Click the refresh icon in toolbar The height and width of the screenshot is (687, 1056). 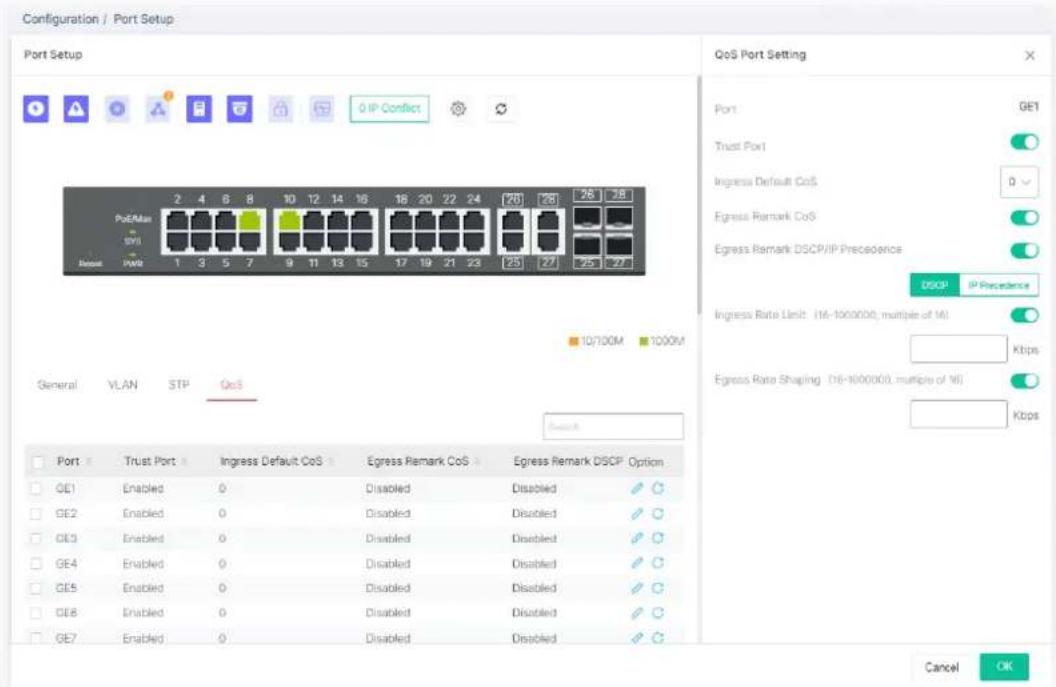point(501,108)
